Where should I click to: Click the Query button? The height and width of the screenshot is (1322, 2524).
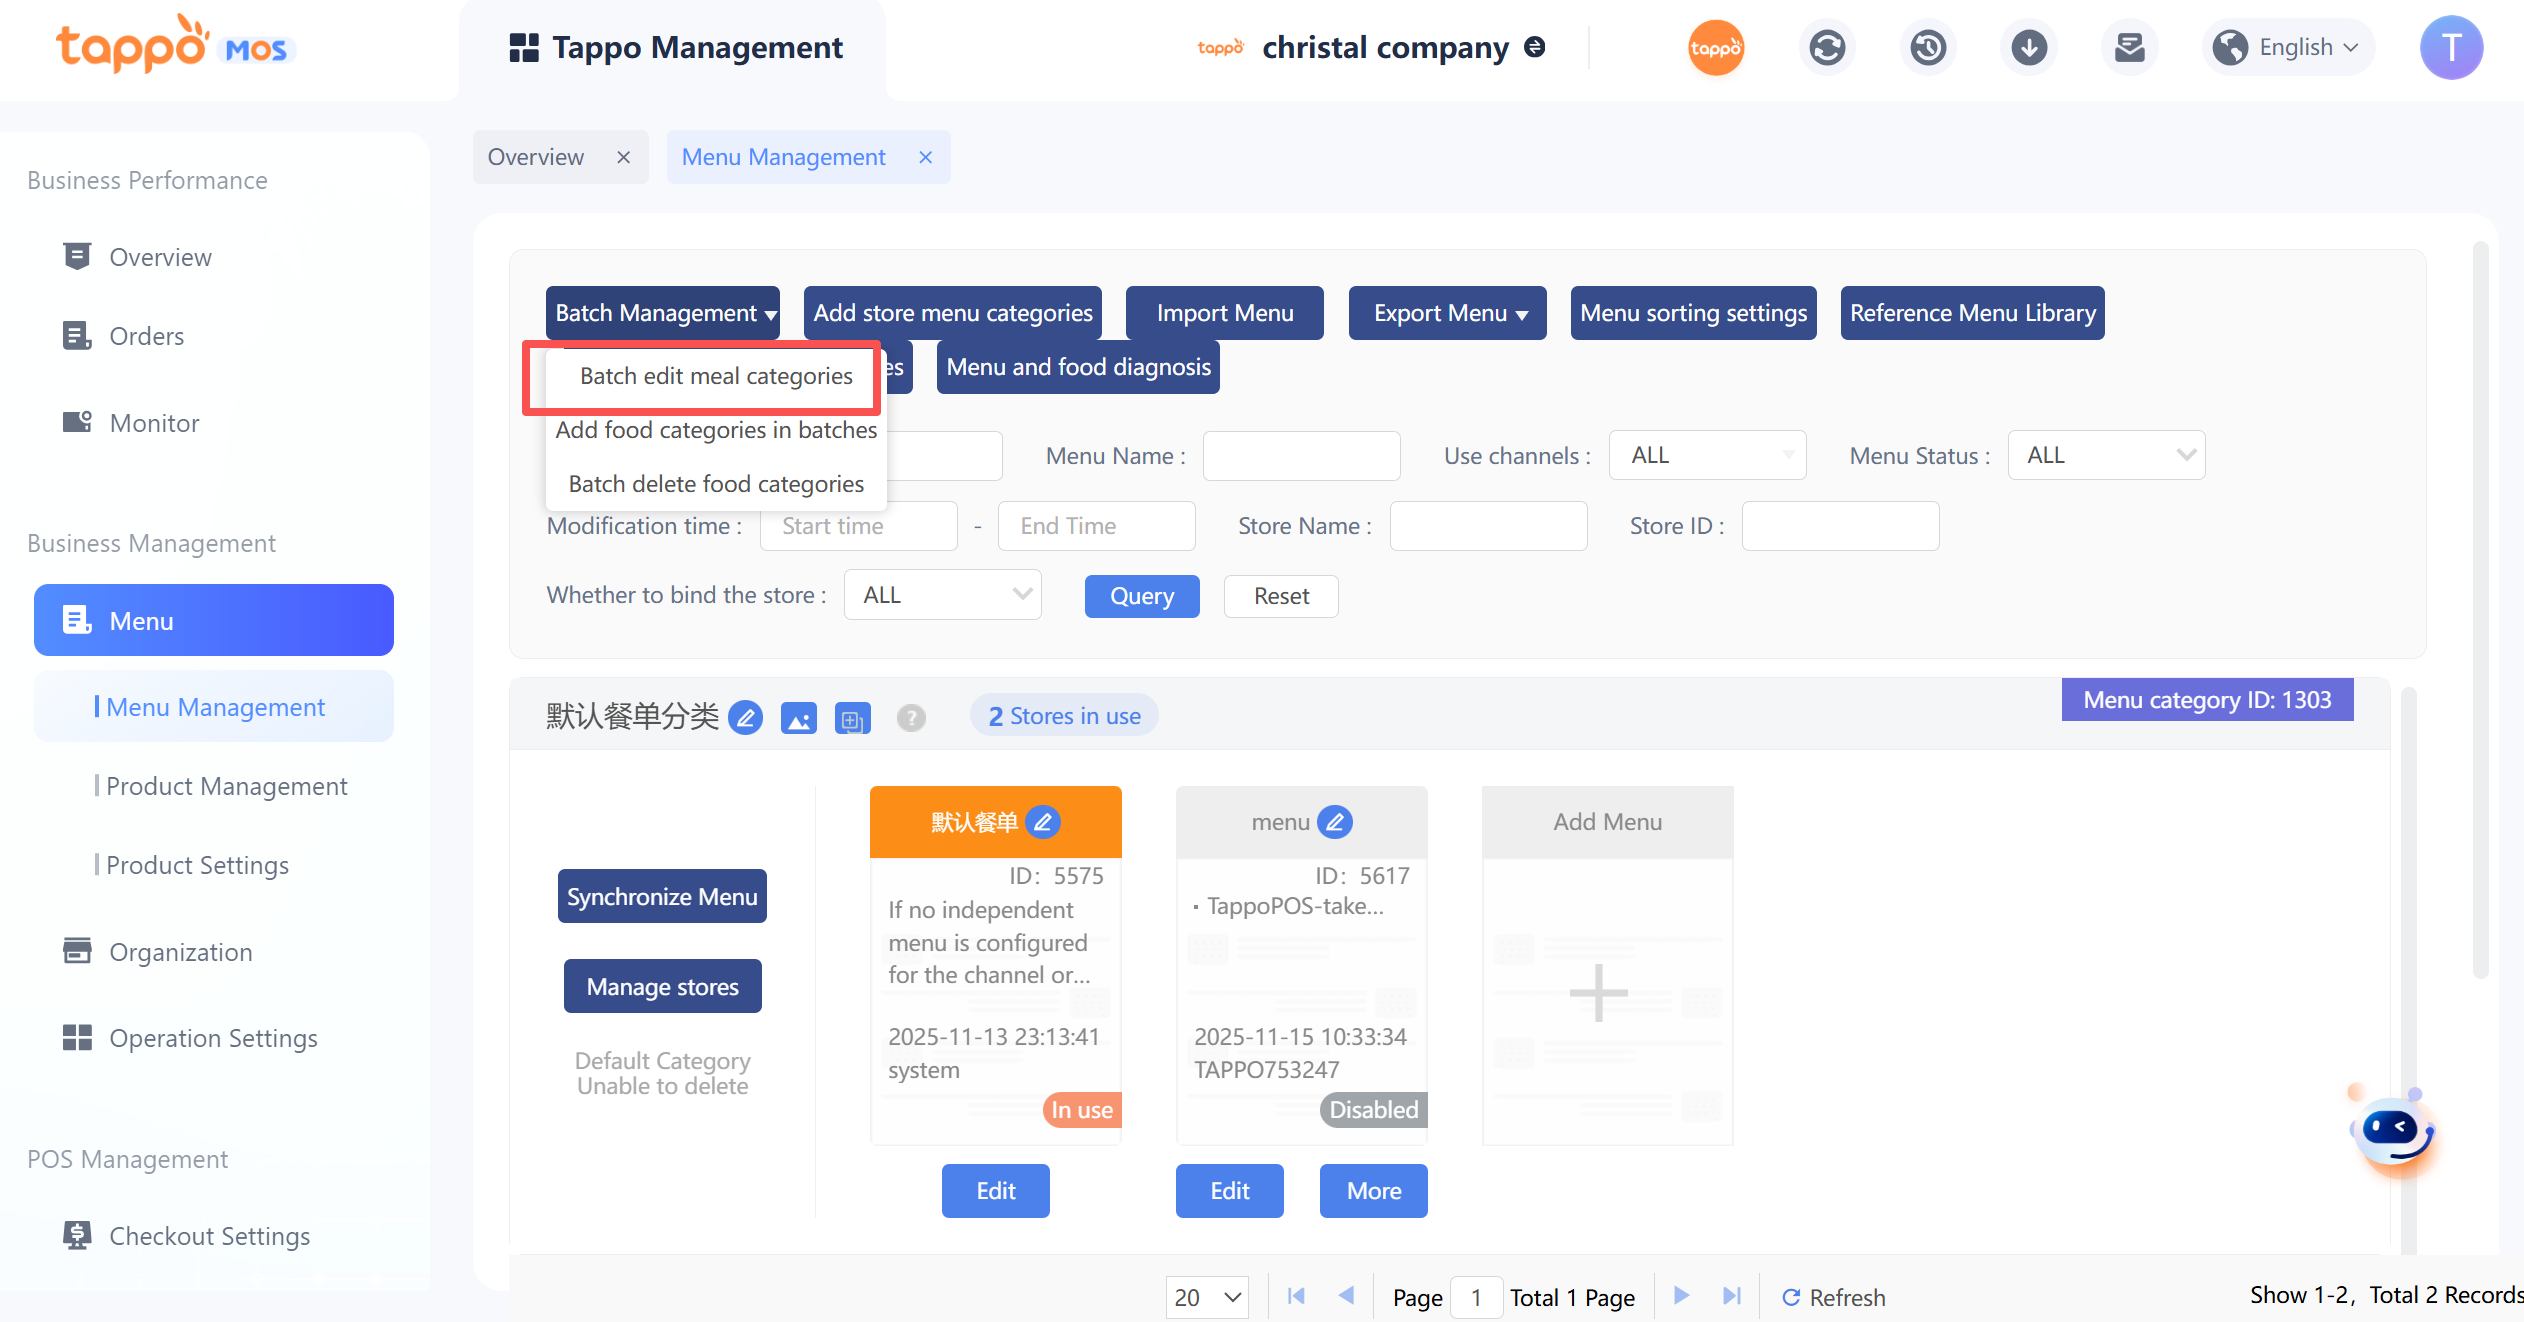(x=1142, y=596)
